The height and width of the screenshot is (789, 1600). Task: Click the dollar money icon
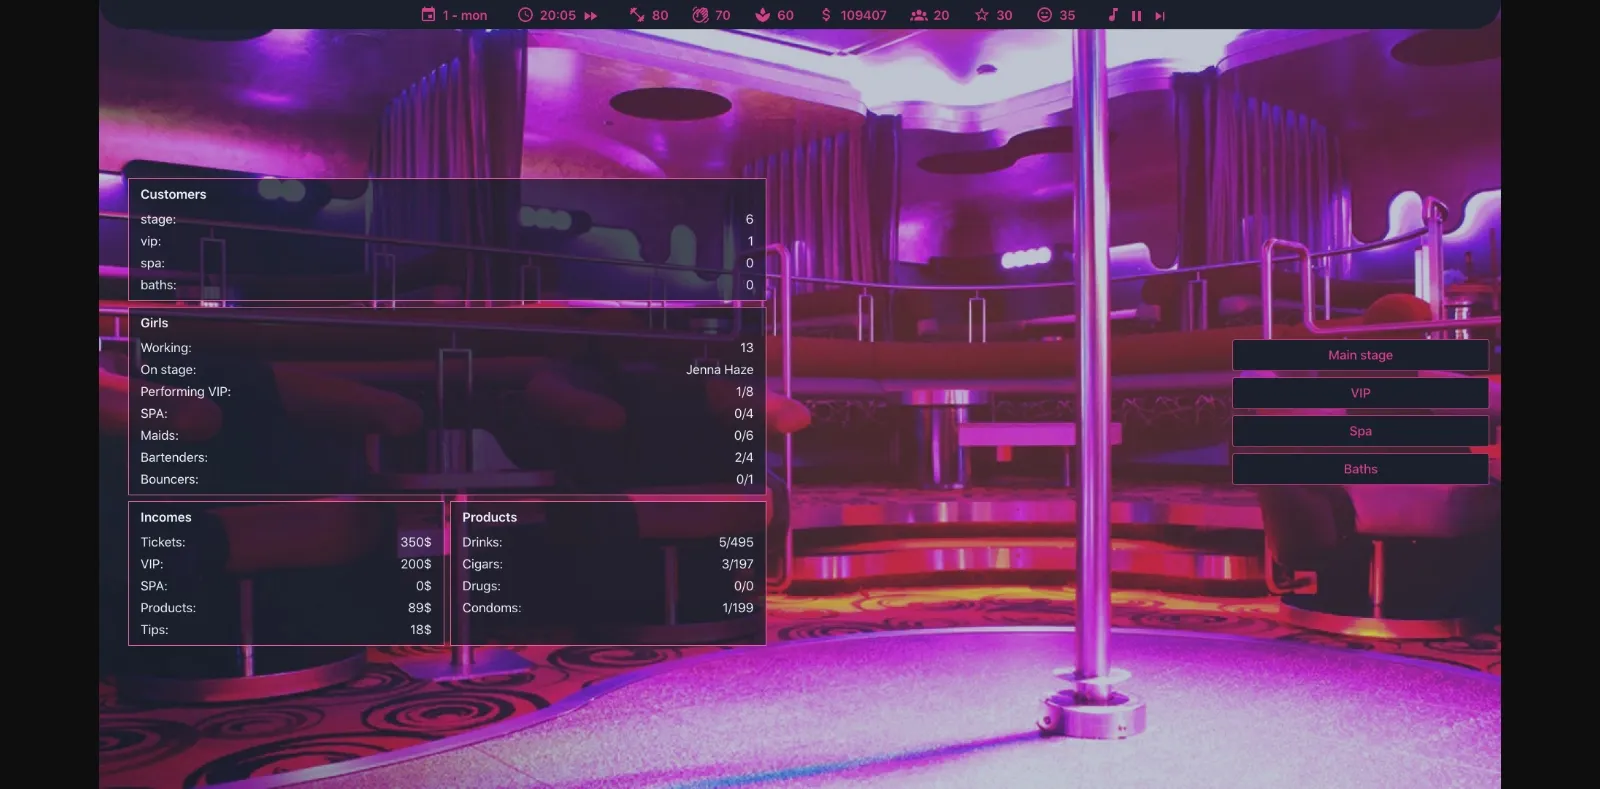tap(826, 15)
